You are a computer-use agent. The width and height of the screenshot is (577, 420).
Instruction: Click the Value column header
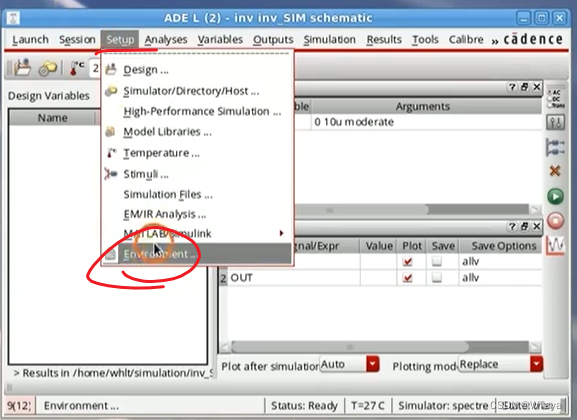[379, 246]
